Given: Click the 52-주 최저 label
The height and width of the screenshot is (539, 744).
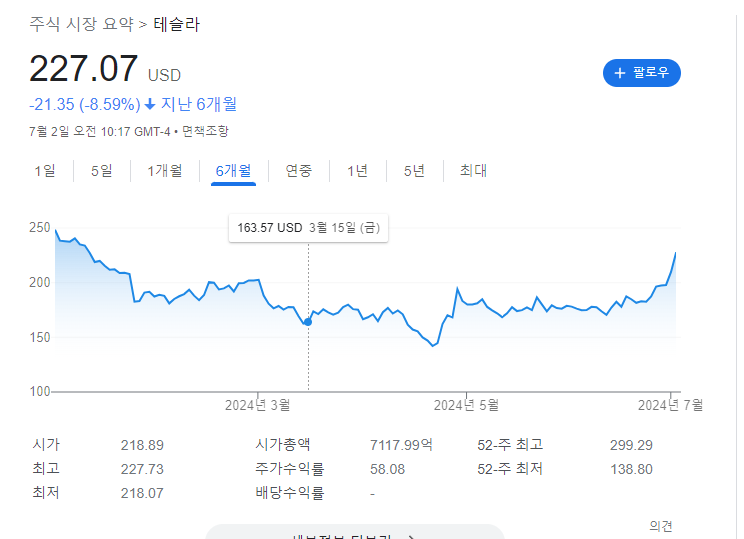Looking at the screenshot, I should click(x=510, y=469).
